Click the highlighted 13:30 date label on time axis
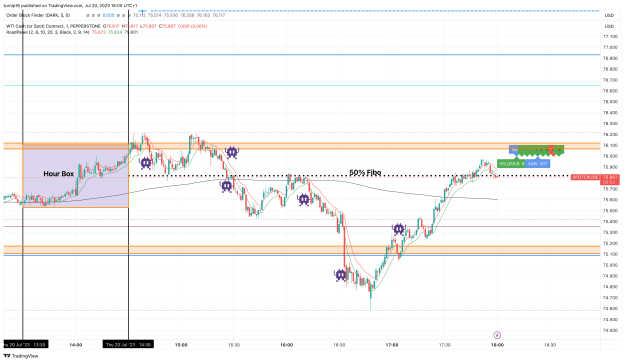Viewport: 625px width, 362px height. (25, 344)
